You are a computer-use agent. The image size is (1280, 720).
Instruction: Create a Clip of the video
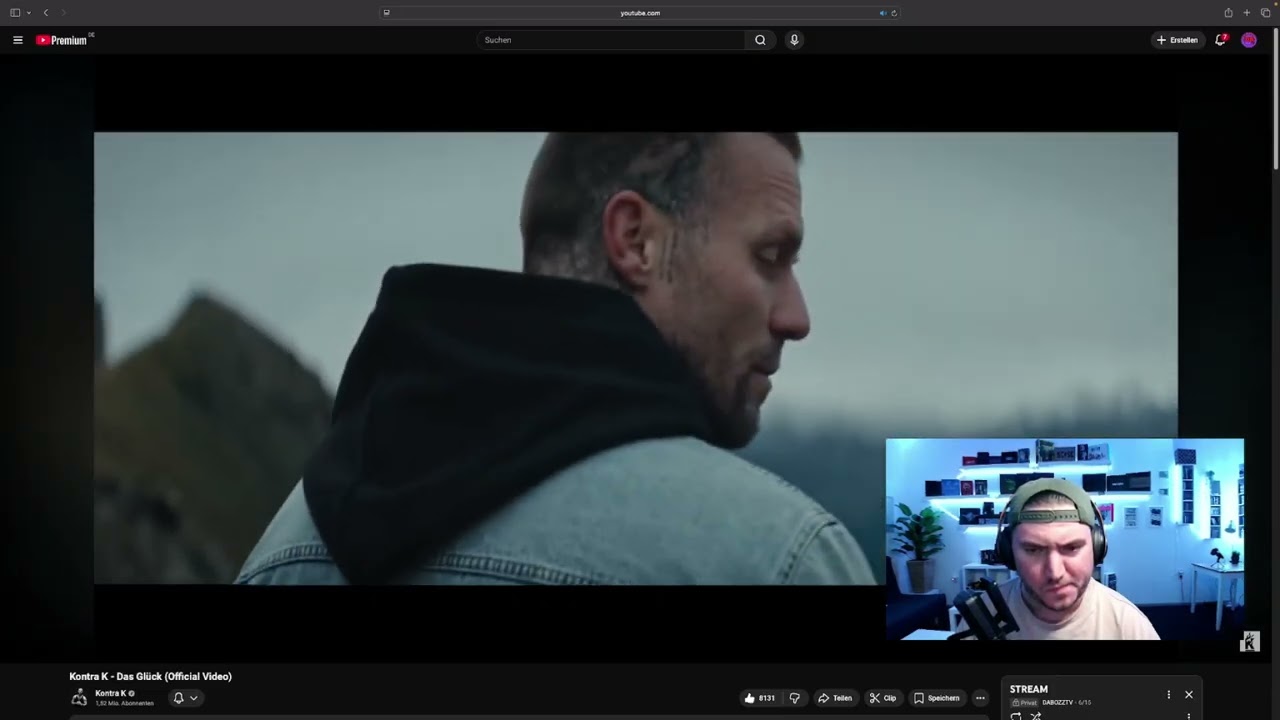click(x=882, y=698)
